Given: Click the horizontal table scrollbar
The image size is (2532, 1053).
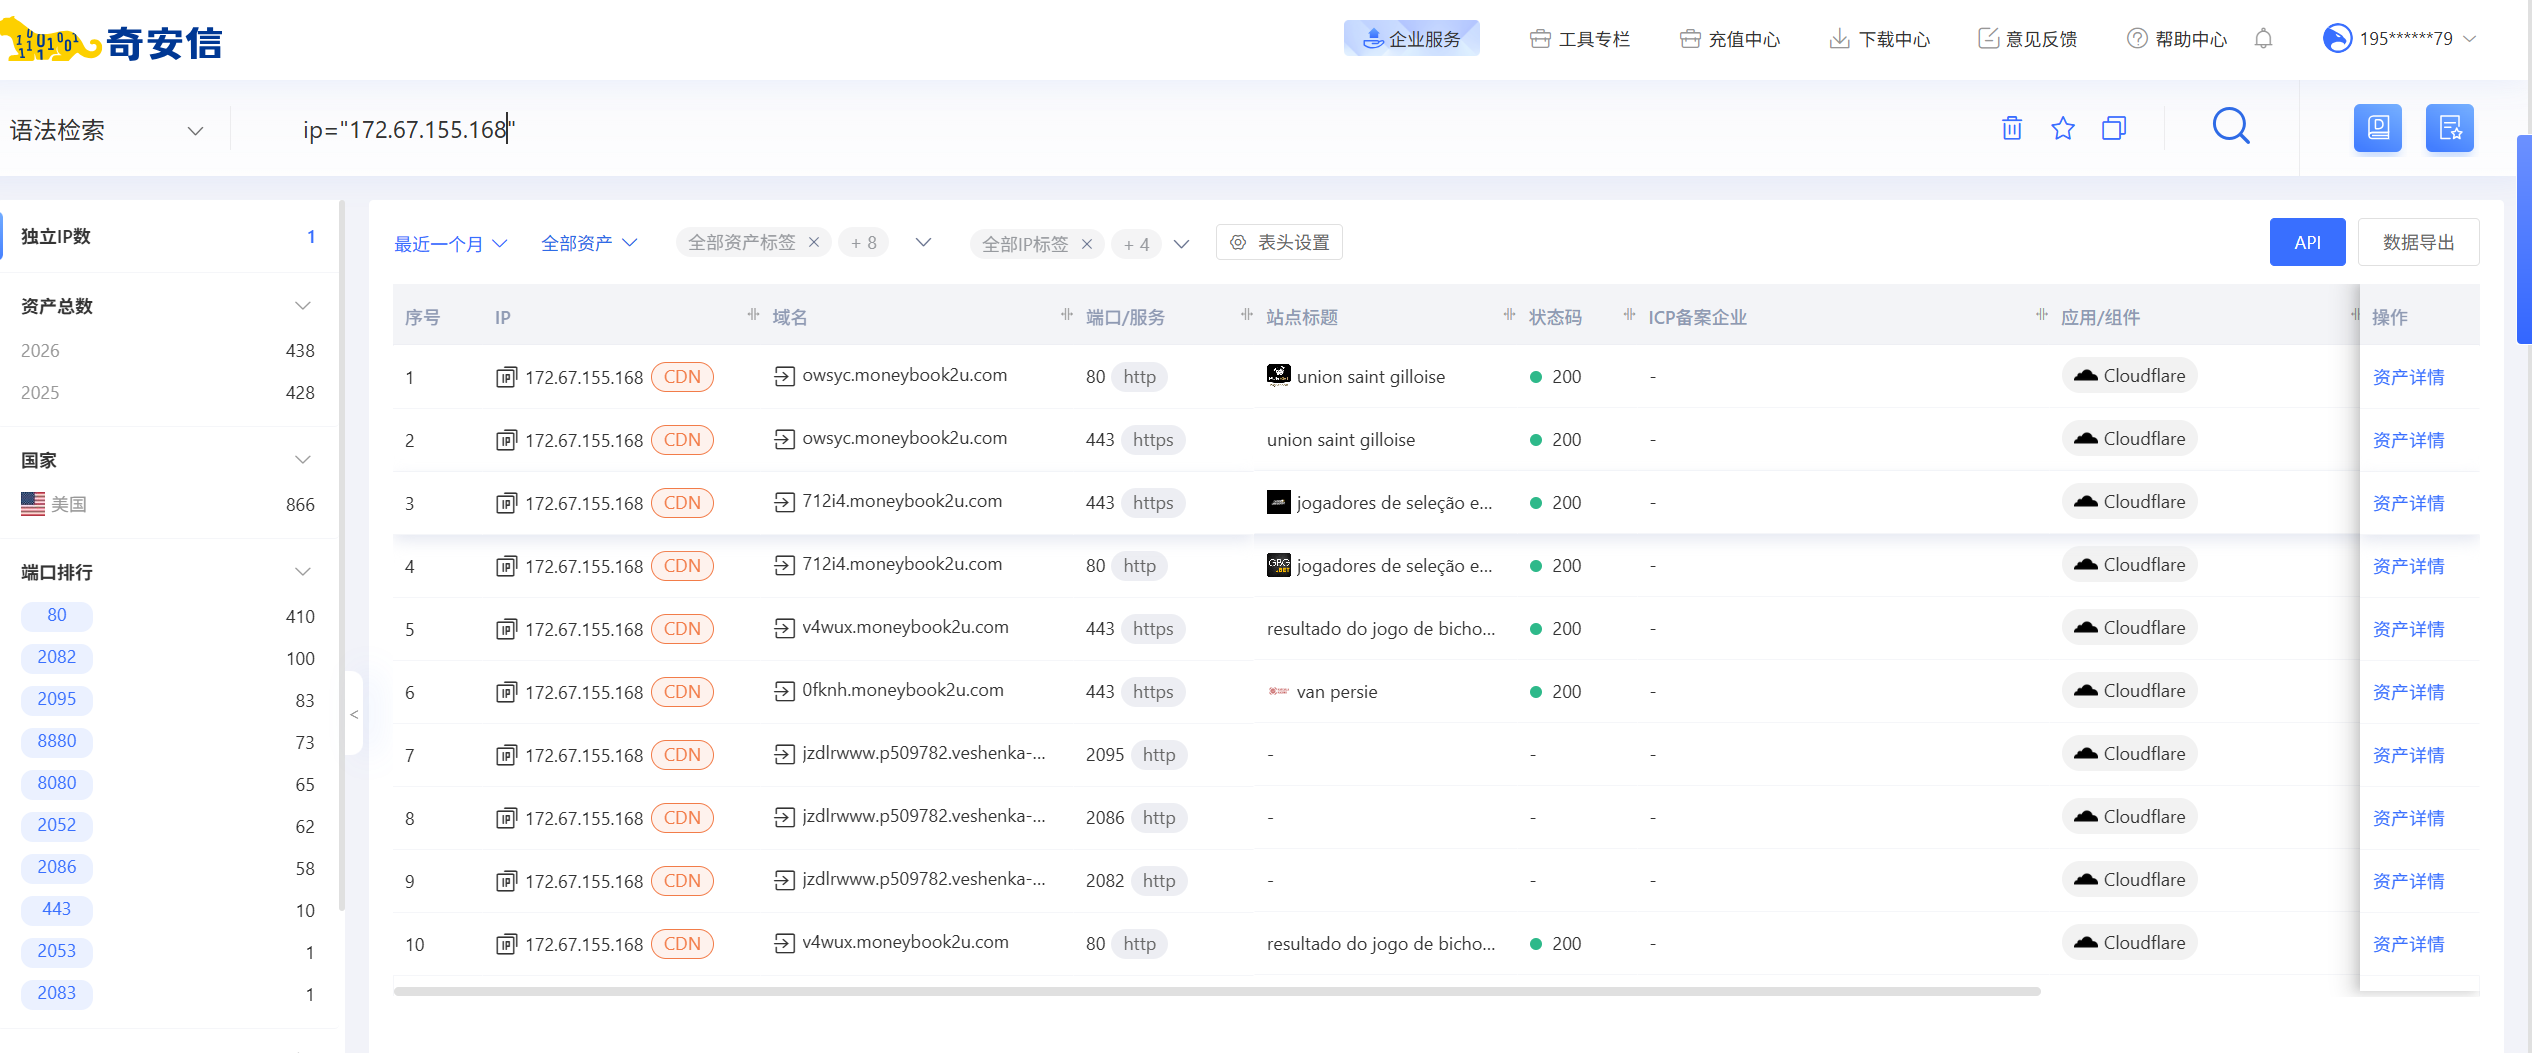Looking at the screenshot, I should [x=1217, y=991].
